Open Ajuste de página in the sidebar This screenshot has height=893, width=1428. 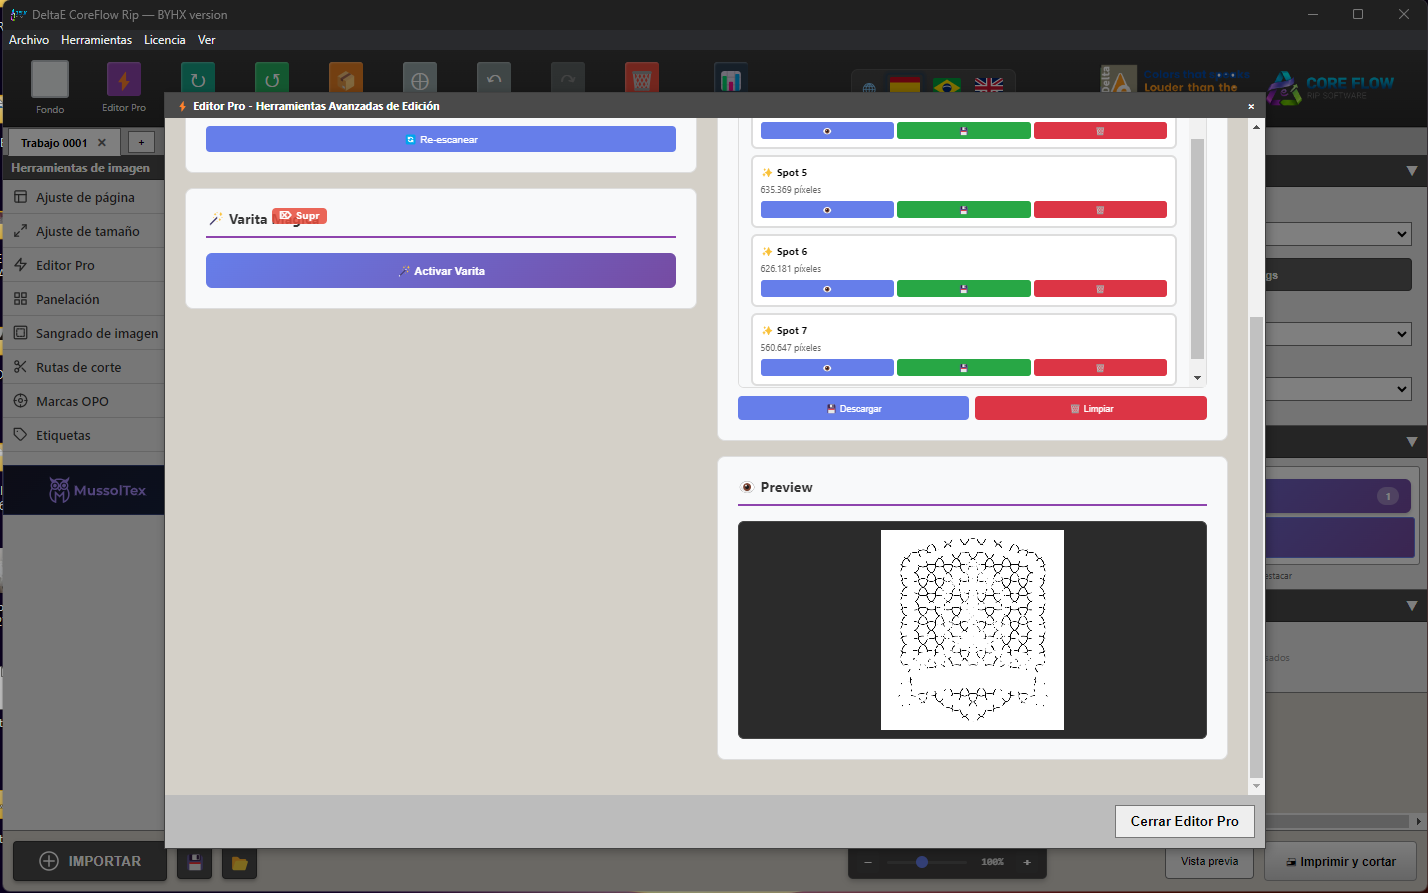84,197
